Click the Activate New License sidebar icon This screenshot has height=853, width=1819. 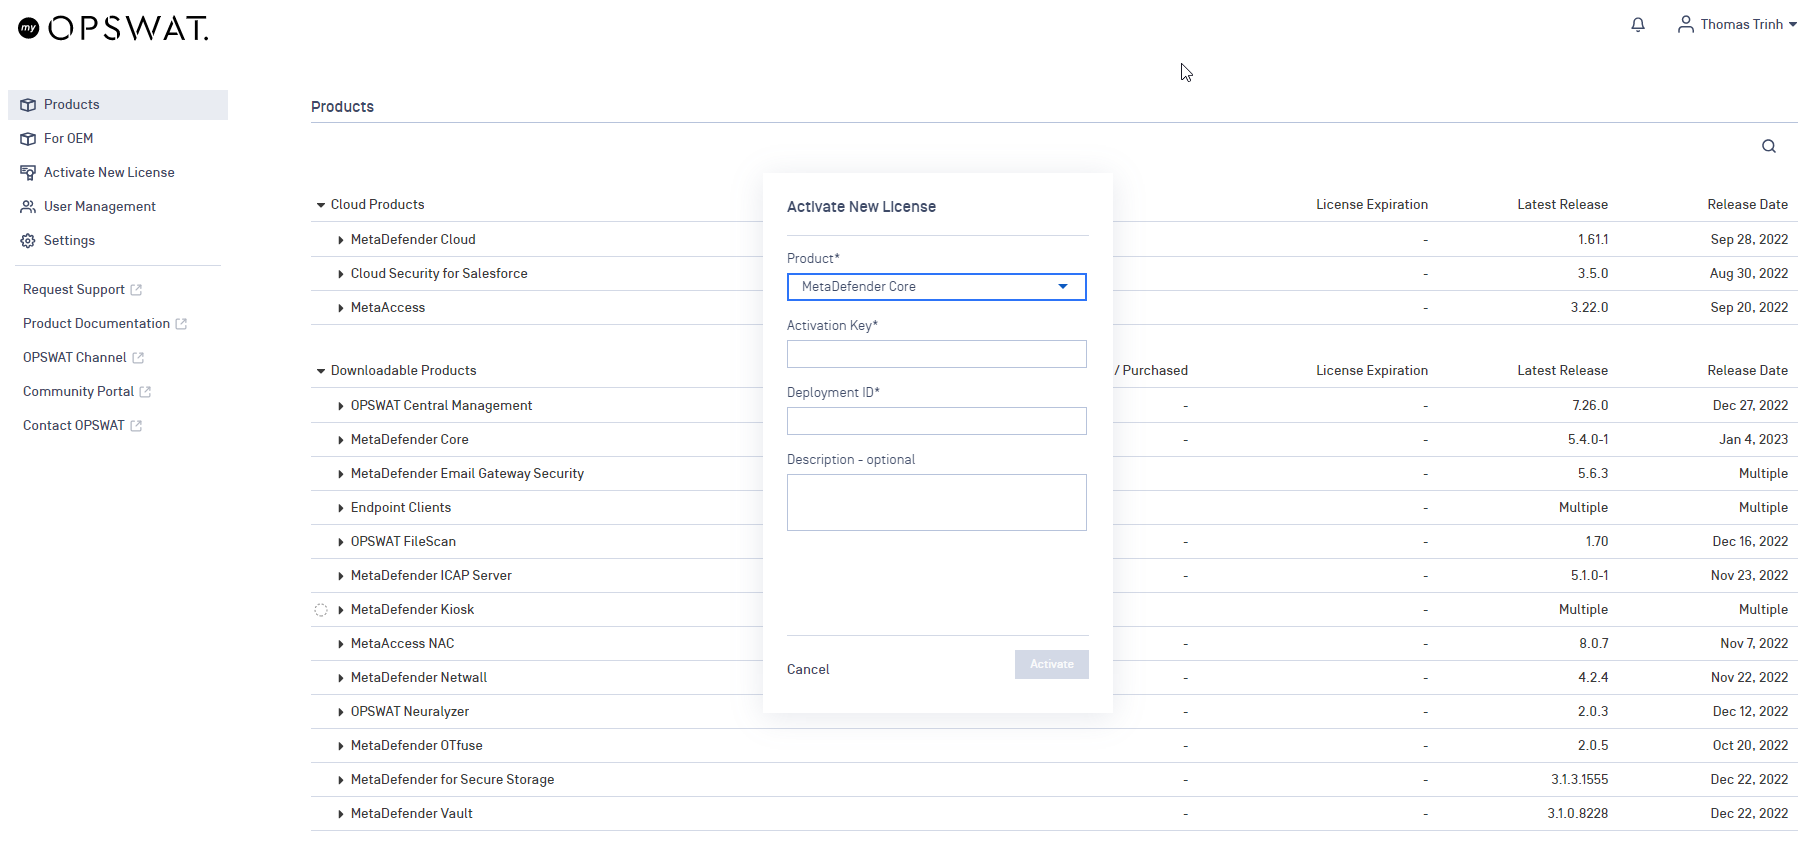click(x=28, y=173)
